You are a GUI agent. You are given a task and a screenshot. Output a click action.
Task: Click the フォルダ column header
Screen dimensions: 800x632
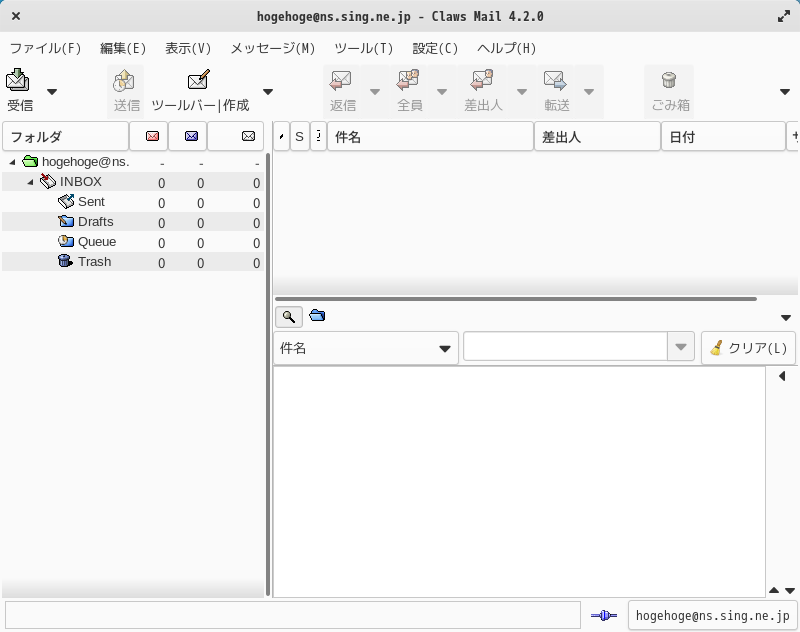tap(65, 136)
